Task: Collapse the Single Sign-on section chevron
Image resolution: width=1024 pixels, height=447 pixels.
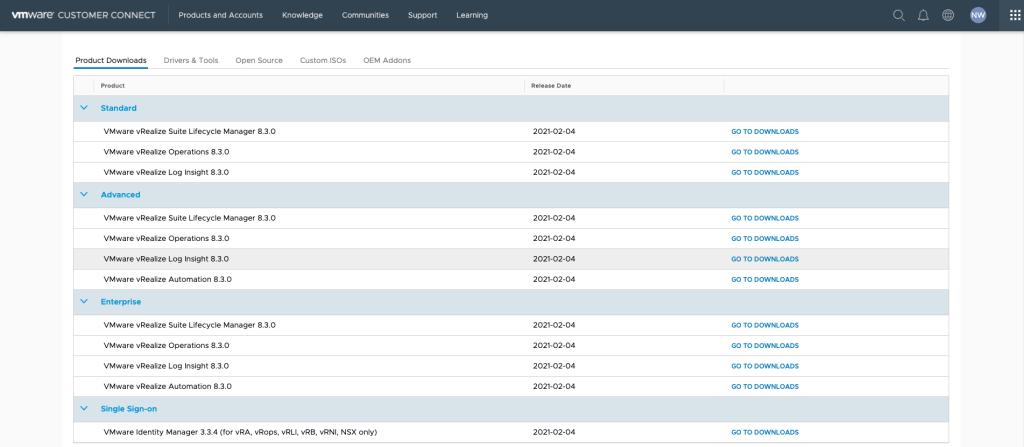Action: pyautogui.click(x=84, y=409)
